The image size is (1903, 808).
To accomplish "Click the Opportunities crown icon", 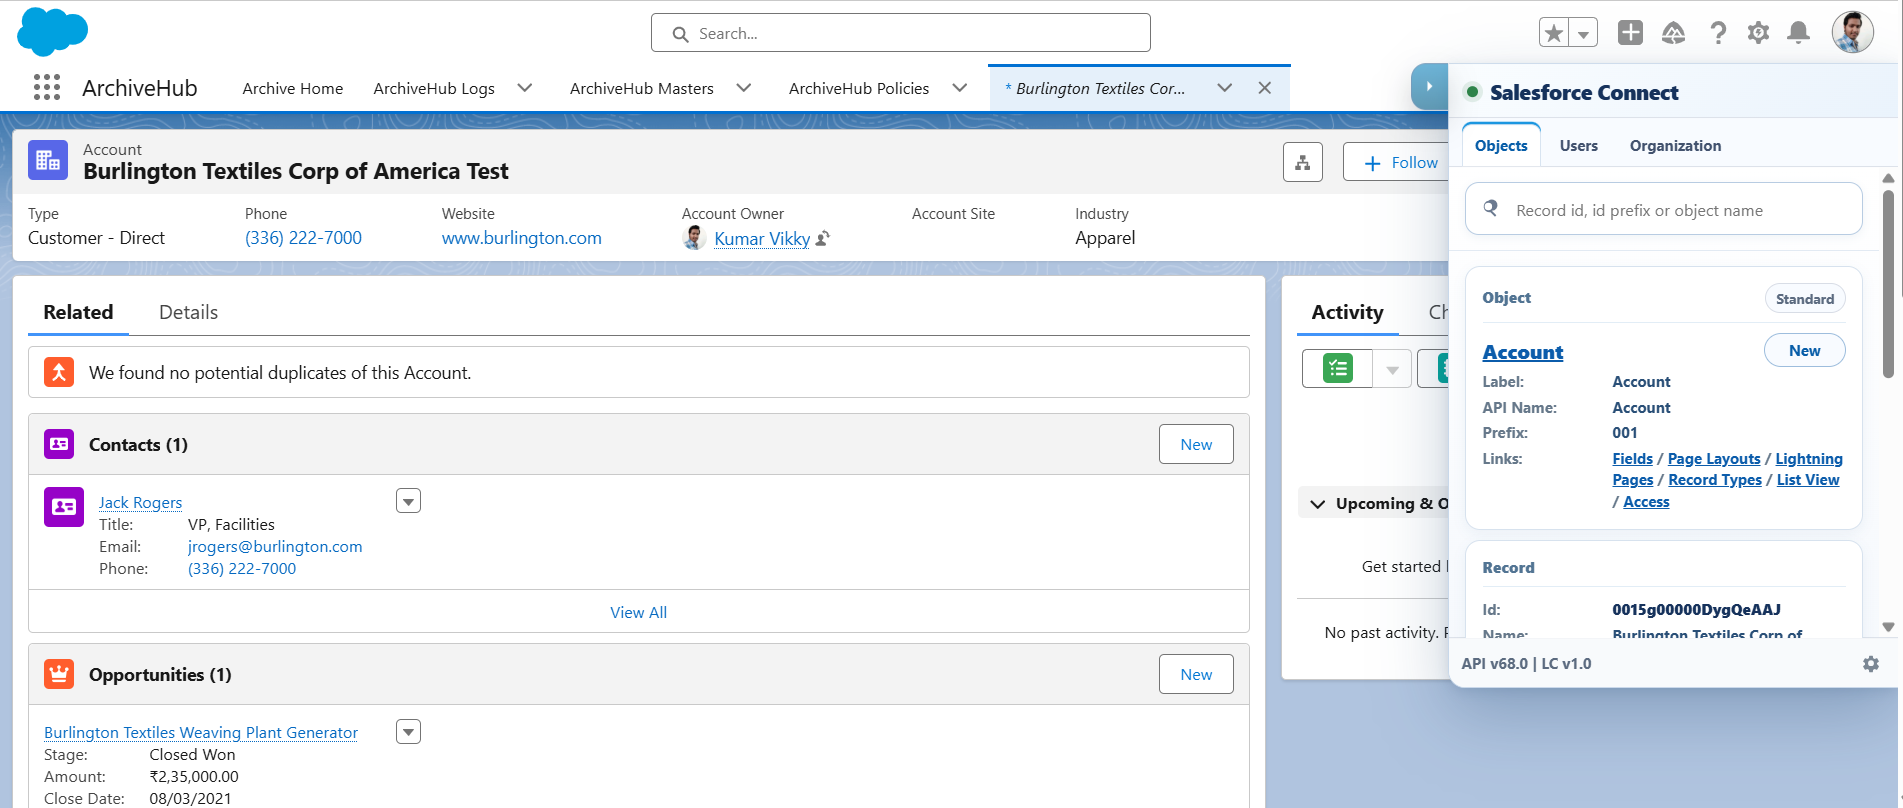I will coord(59,674).
